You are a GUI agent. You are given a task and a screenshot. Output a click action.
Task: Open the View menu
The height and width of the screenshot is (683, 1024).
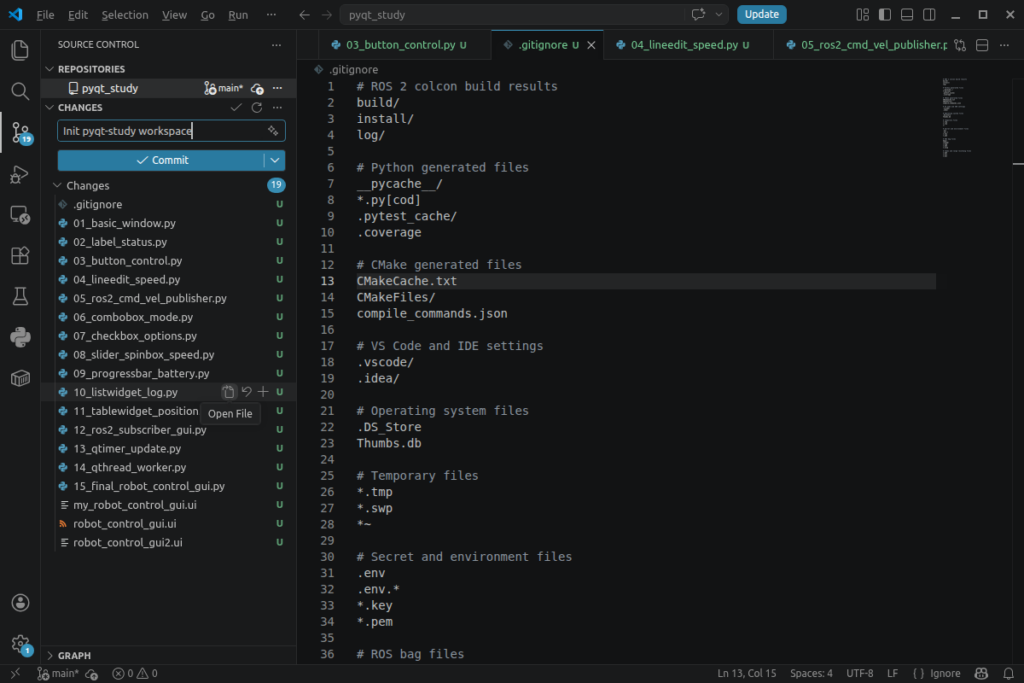(x=174, y=14)
